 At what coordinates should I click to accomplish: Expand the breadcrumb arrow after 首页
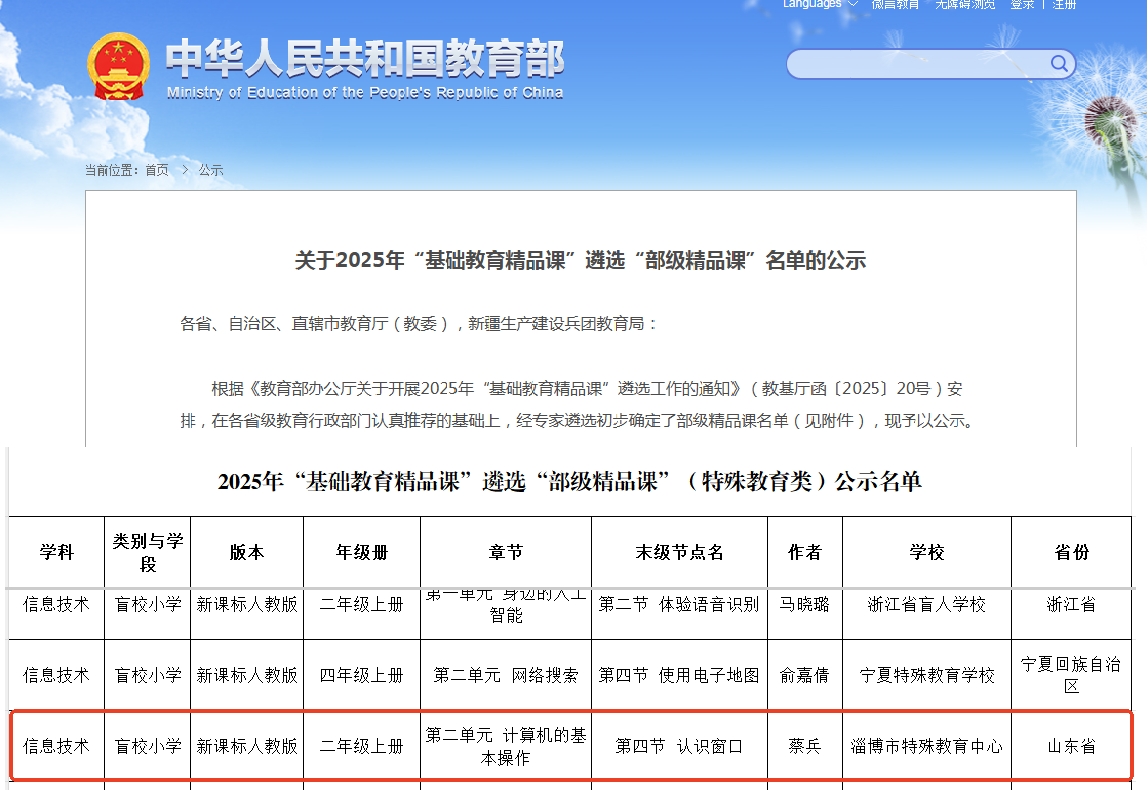point(184,169)
